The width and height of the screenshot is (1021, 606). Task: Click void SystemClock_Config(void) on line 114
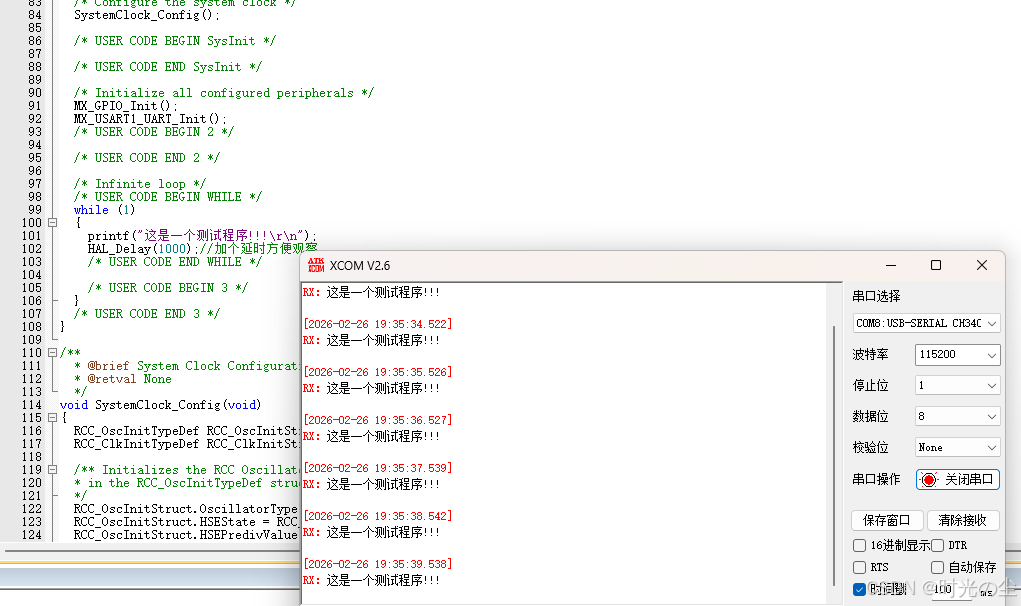pyautogui.click(x=160, y=405)
